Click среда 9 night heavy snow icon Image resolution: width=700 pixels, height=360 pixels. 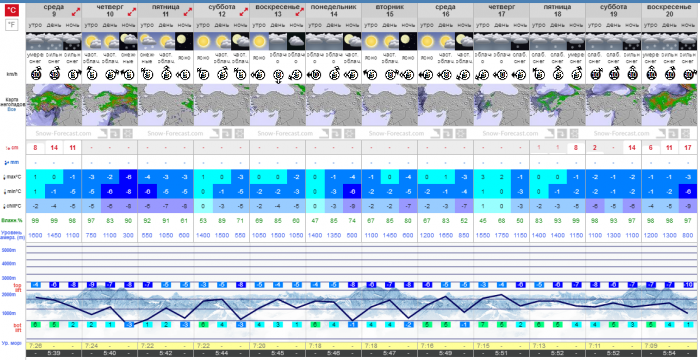point(72,41)
